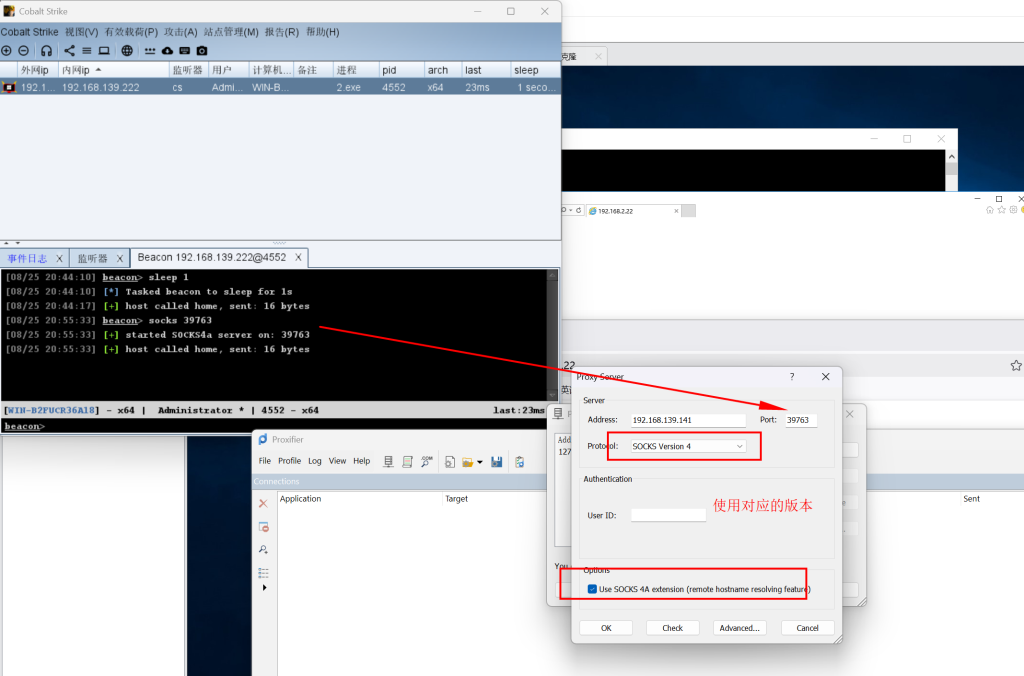Open web log via the globe icon

click(x=127, y=50)
